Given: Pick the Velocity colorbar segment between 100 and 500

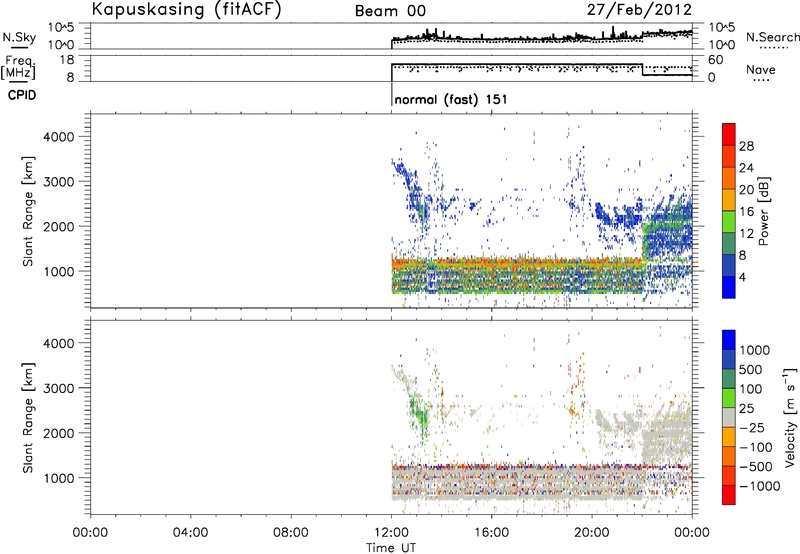Looking at the screenshot, I should pos(729,379).
